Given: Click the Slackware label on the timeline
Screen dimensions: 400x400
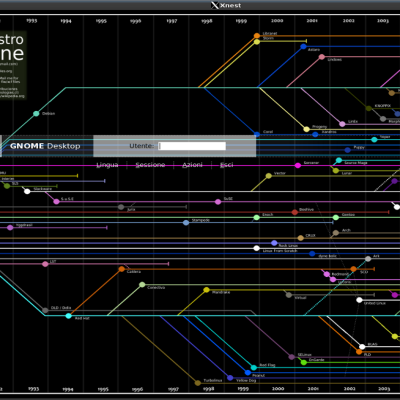Looking at the screenshot, I should pyautogui.click(x=43, y=189).
